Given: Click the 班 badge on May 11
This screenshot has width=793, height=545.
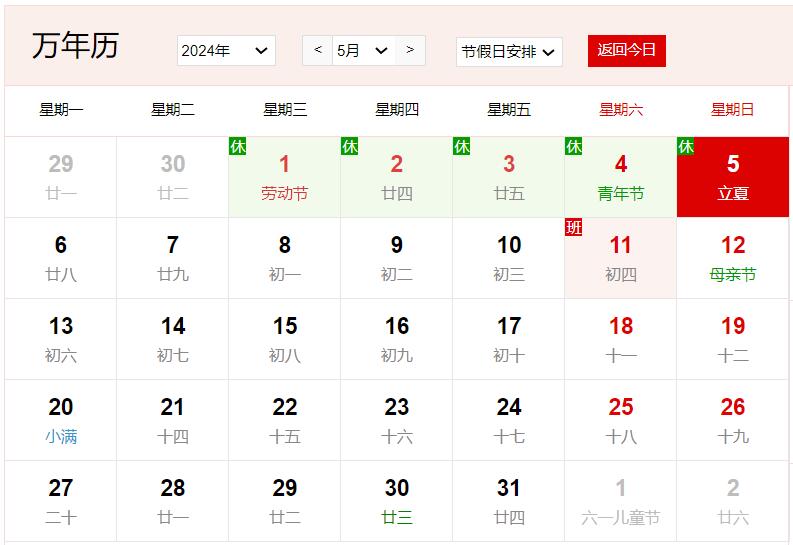Looking at the screenshot, I should coord(573,227).
